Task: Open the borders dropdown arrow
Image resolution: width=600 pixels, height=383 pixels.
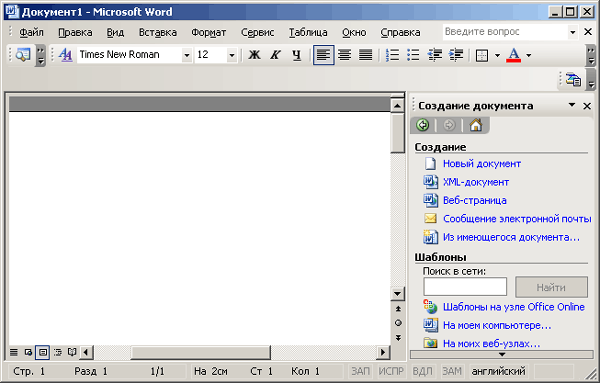Action: click(497, 55)
